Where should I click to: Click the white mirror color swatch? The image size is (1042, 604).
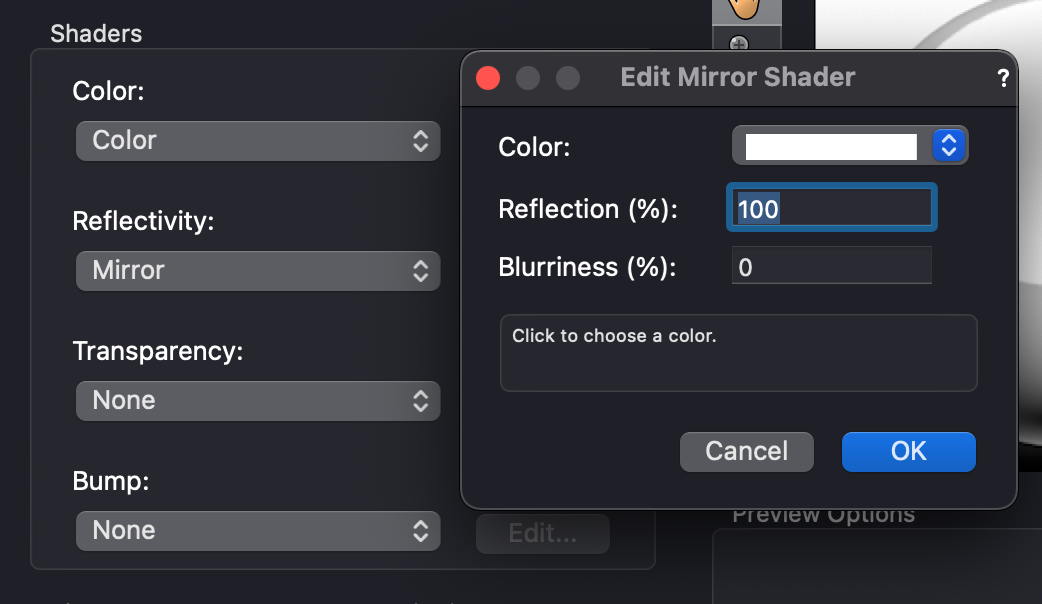(830, 146)
